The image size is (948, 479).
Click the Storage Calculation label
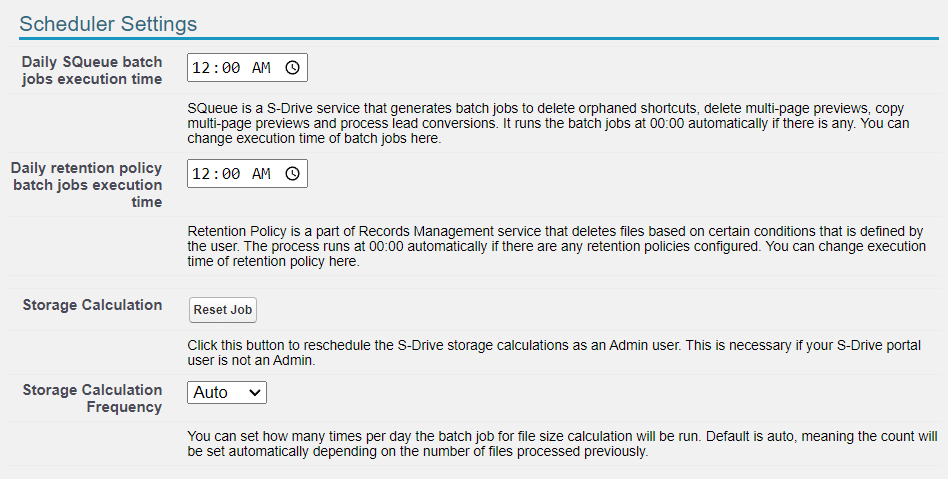[x=92, y=305]
